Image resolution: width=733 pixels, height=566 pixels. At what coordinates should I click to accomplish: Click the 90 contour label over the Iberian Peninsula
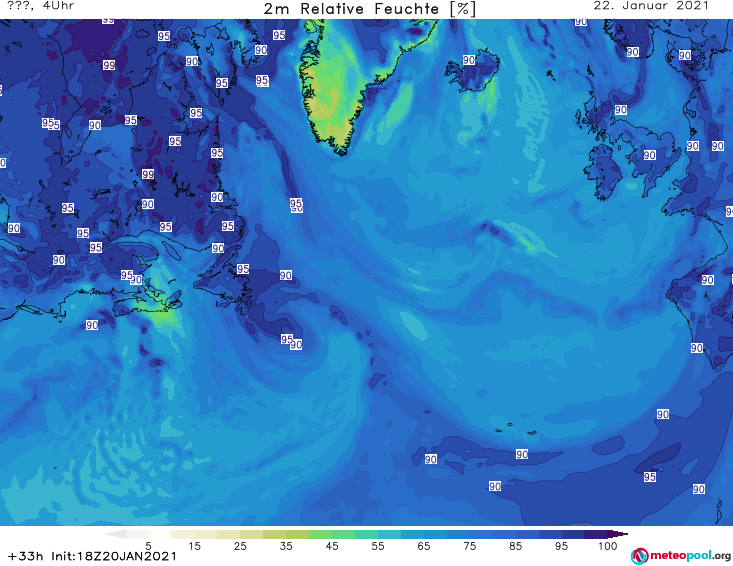(707, 280)
